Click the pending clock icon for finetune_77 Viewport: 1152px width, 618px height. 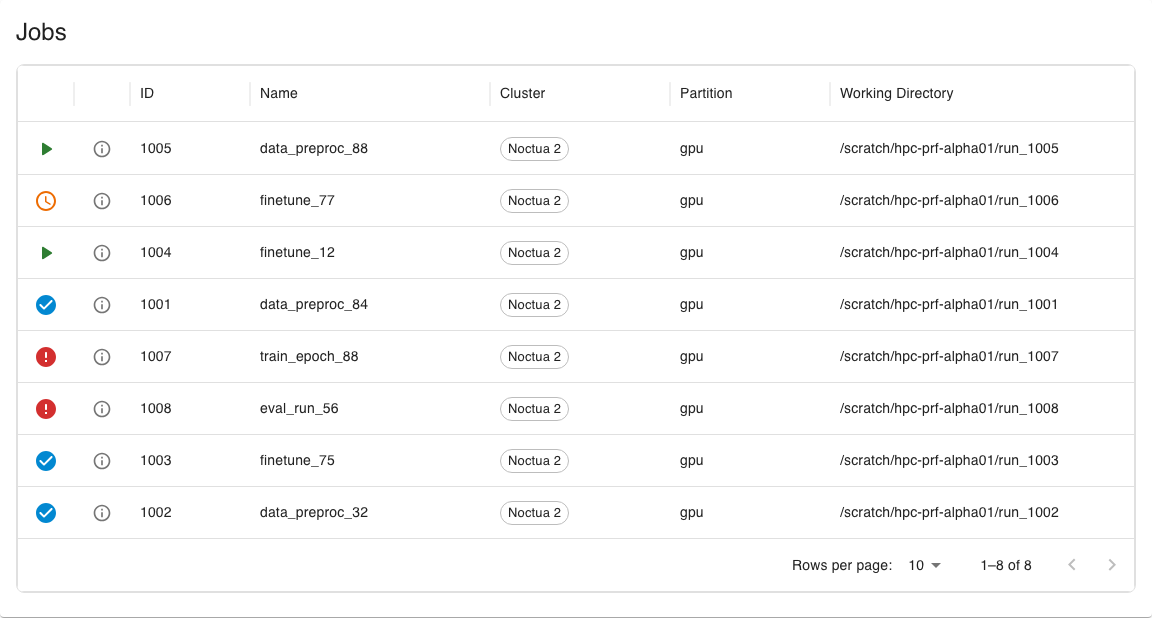[x=46, y=201]
